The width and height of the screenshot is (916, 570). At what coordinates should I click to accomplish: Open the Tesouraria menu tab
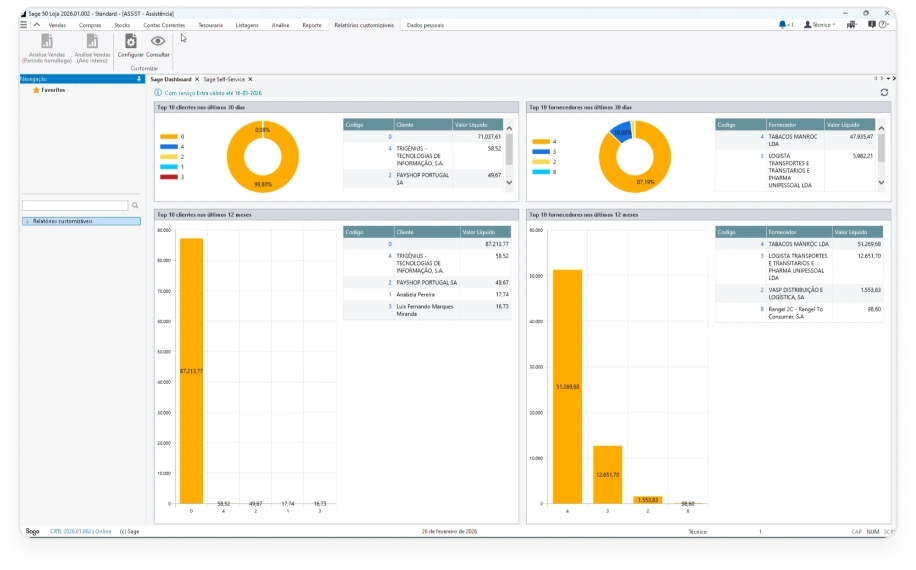210,25
